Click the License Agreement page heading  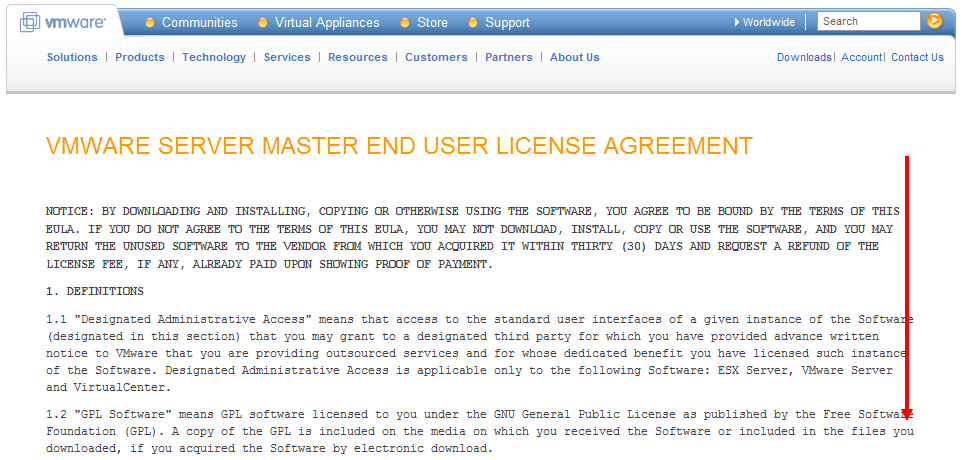[399, 146]
